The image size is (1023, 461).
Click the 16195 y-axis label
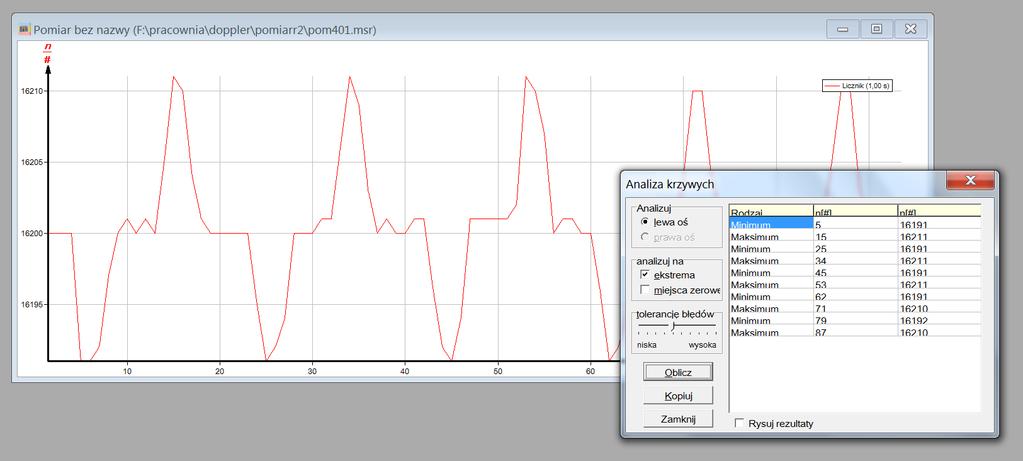point(31,305)
